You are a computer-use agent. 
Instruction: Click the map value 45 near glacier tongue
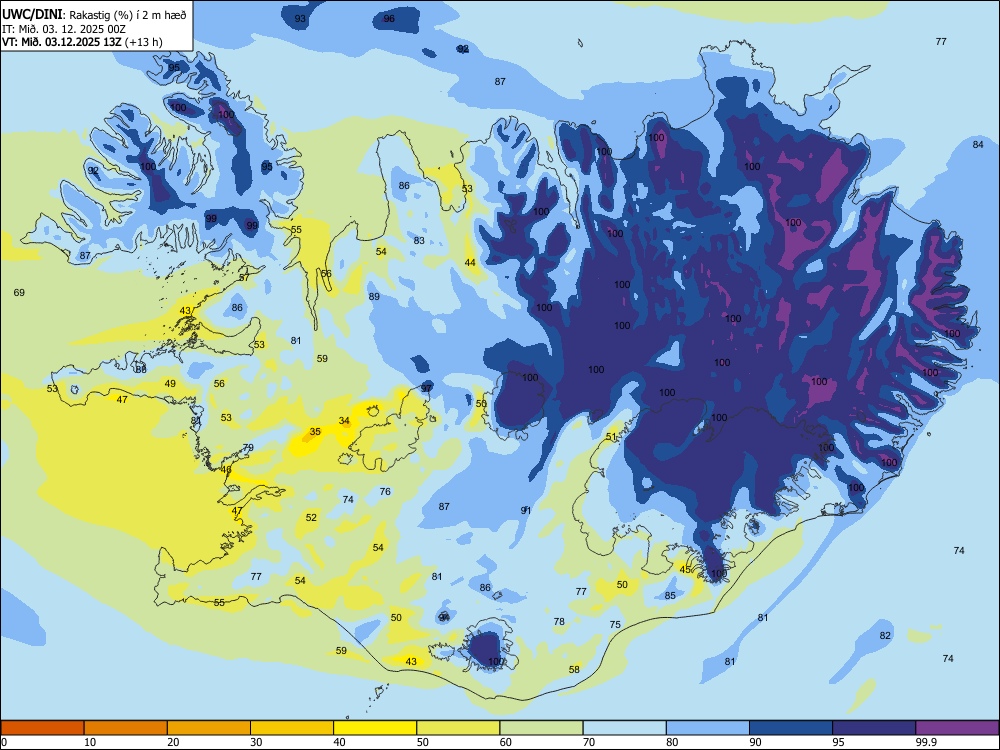(x=686, y=570)
